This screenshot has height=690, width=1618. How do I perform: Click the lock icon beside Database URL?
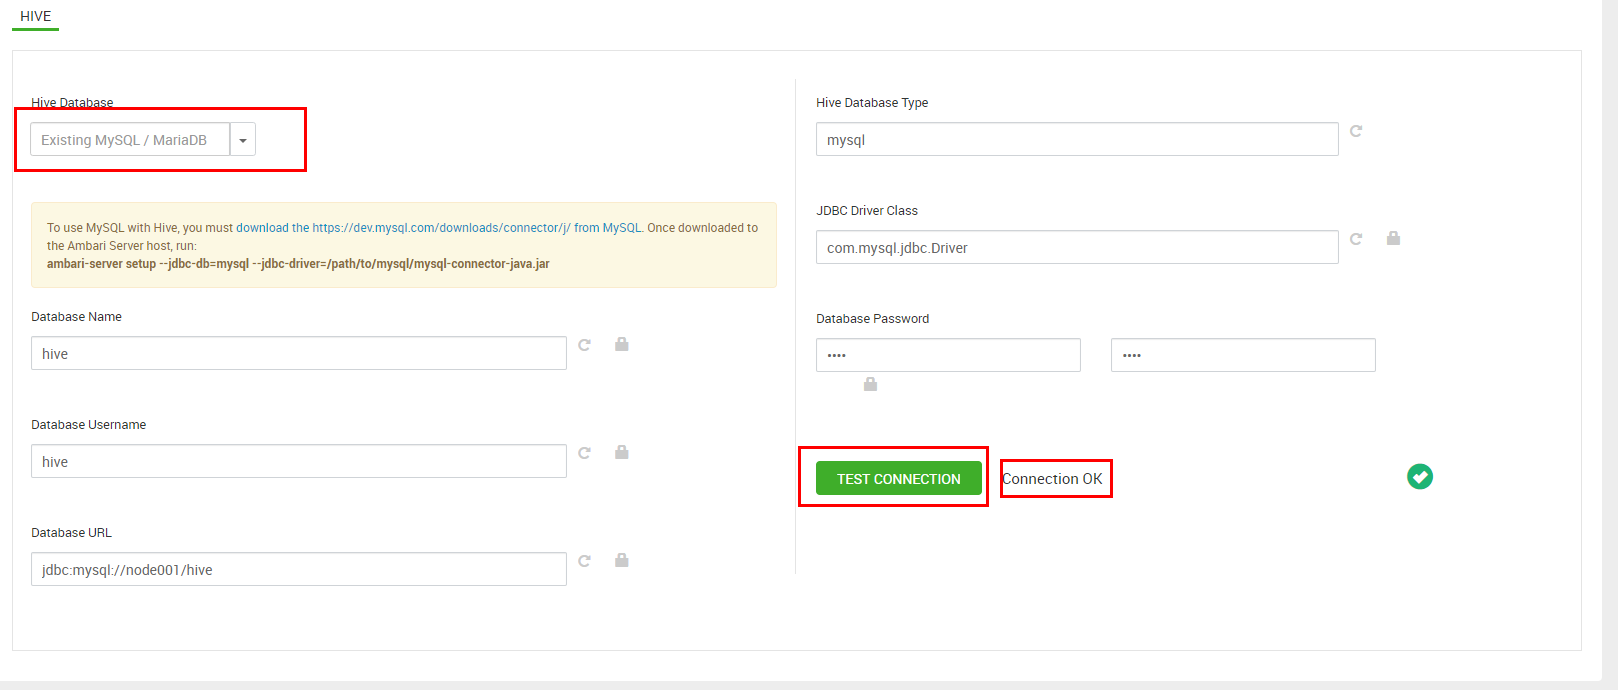(621, 560)
